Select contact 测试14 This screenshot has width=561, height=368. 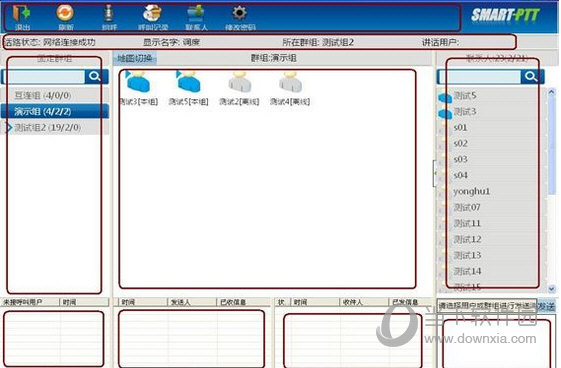click(492, 271)
